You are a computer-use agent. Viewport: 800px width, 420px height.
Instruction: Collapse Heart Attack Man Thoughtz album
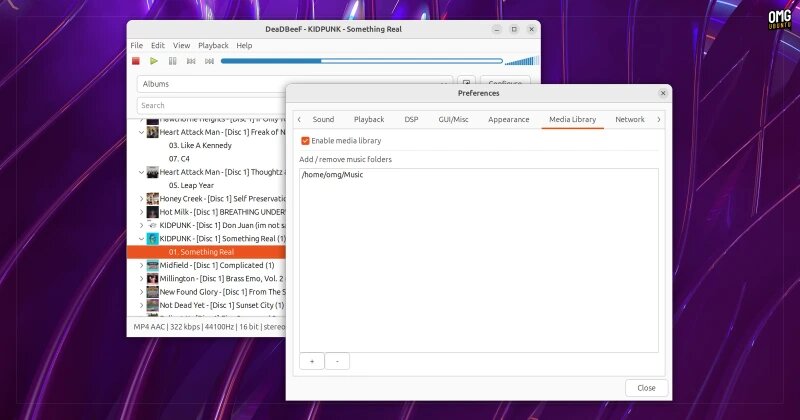pos(141,172)
